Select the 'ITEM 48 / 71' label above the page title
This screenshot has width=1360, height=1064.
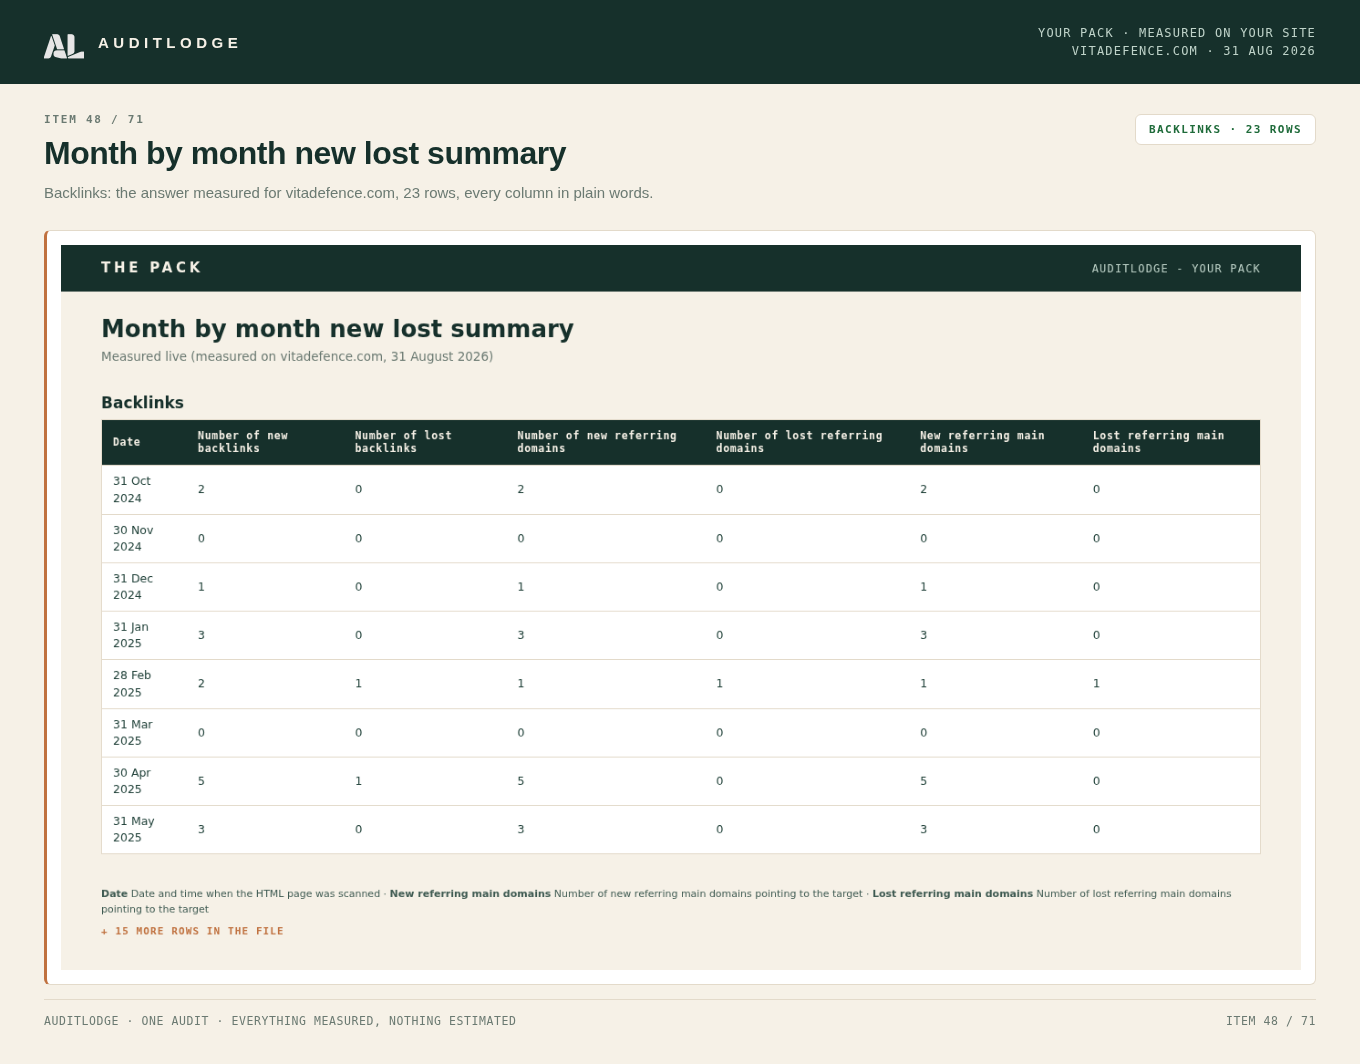tap(94, 119)
